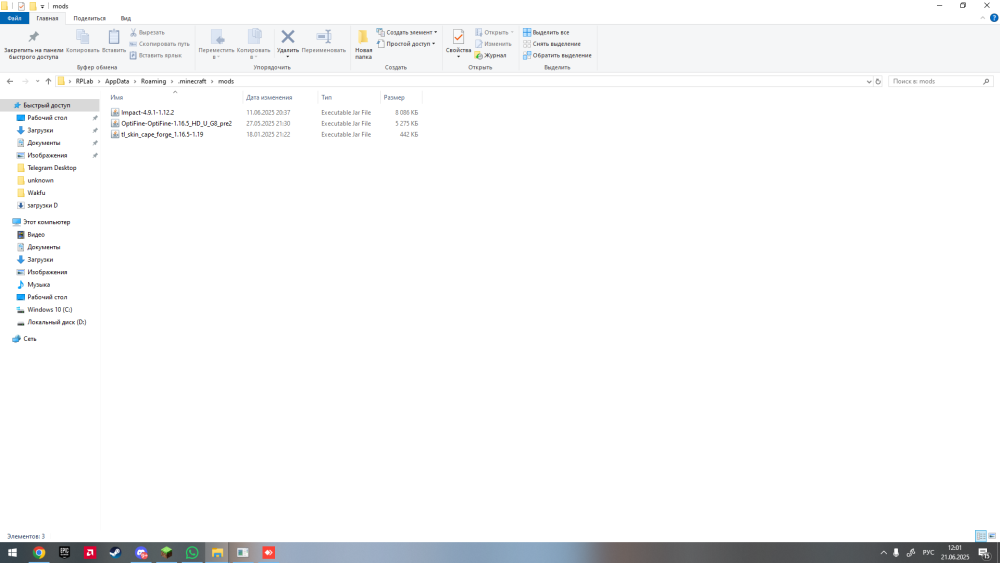
Task: Sort by the Name (Имя) column header
Action: coord(117,98)
